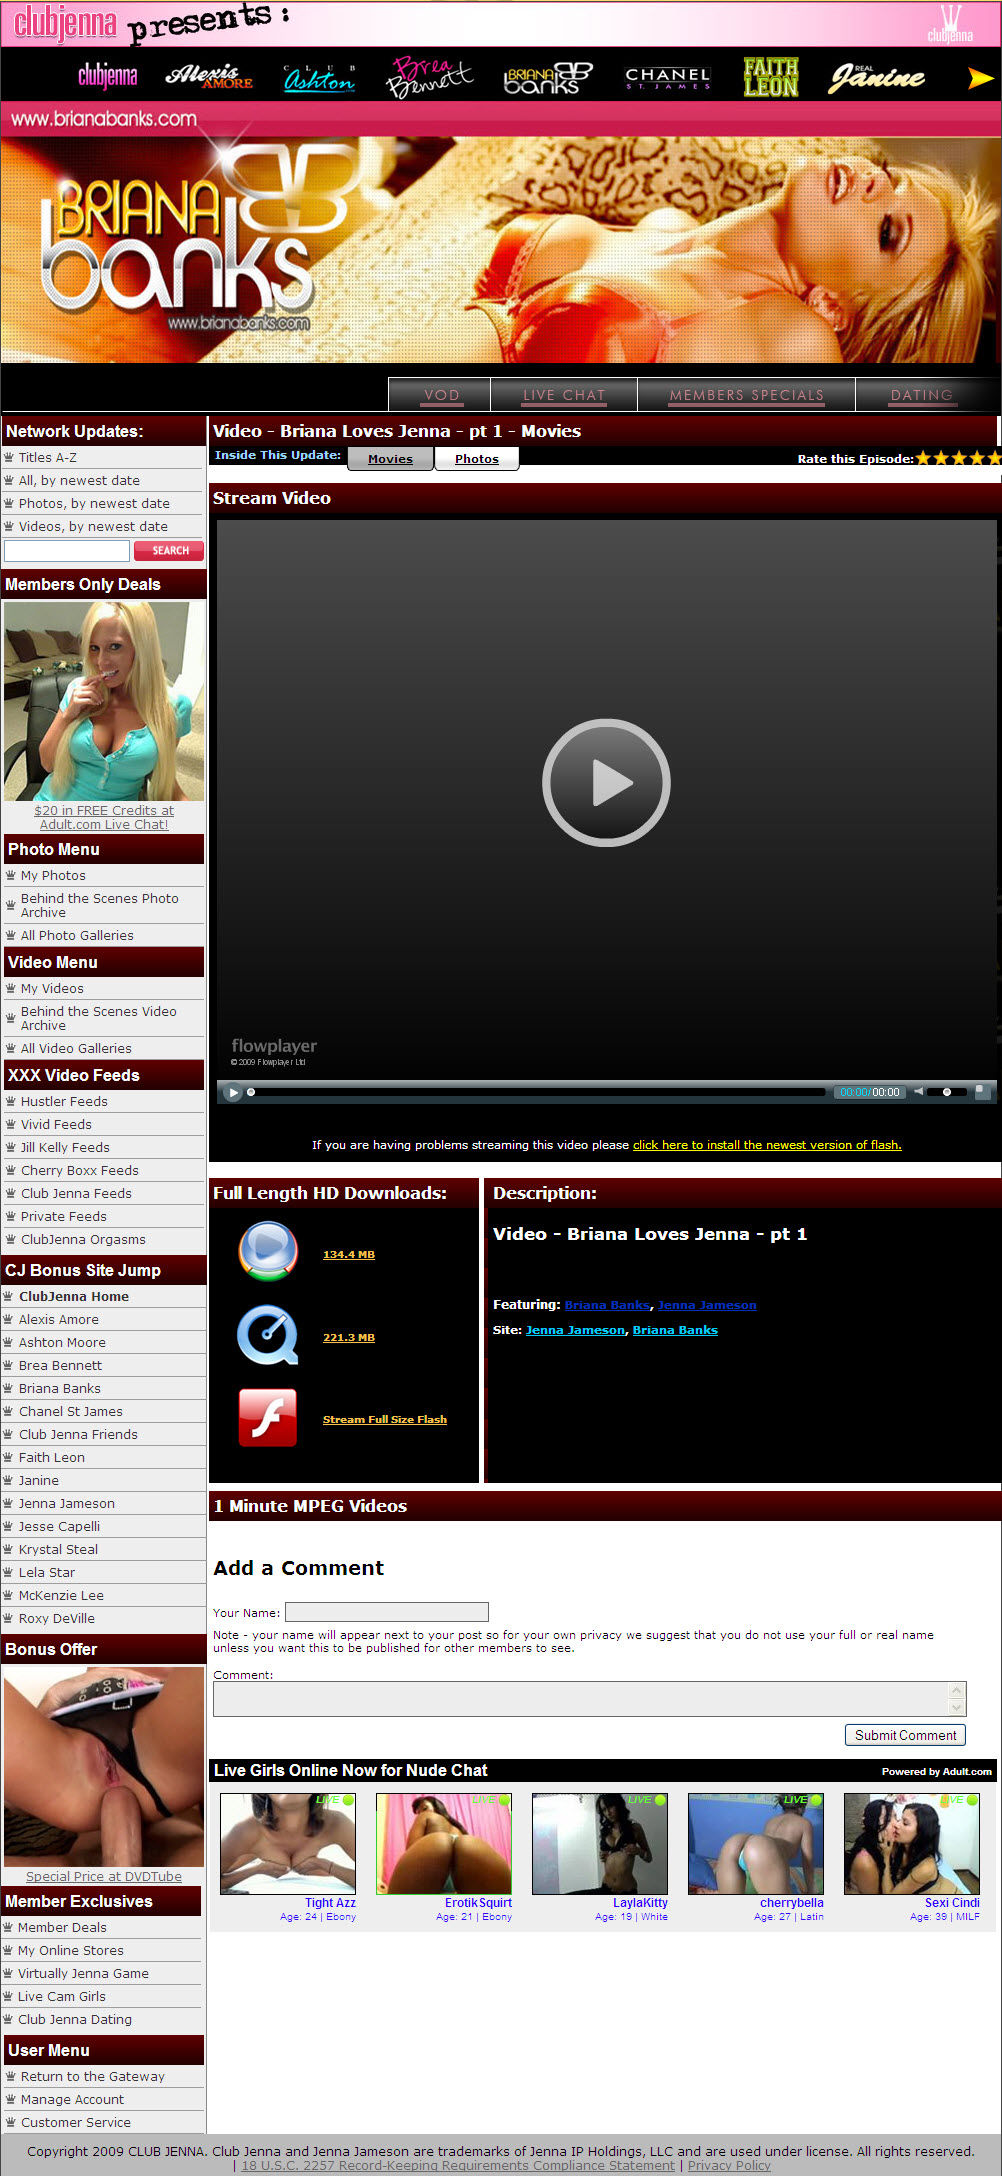Open the Faith Leon logo link
Viewport: 1002px width, 2176px height.
point(771,77)
